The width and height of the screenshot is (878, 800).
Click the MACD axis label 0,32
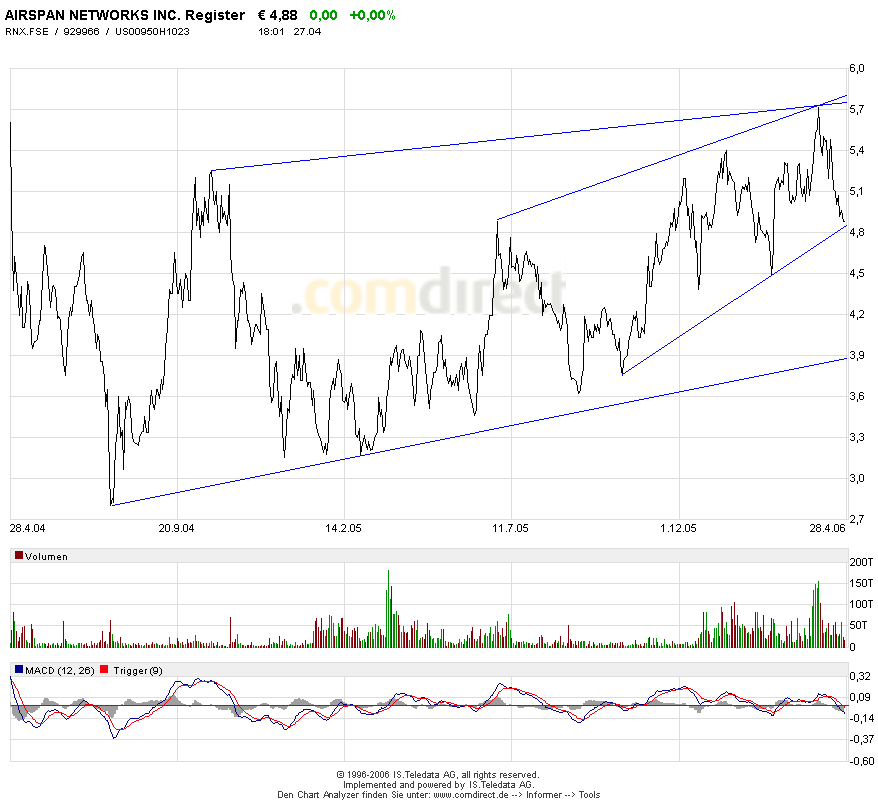click(861, 676)
